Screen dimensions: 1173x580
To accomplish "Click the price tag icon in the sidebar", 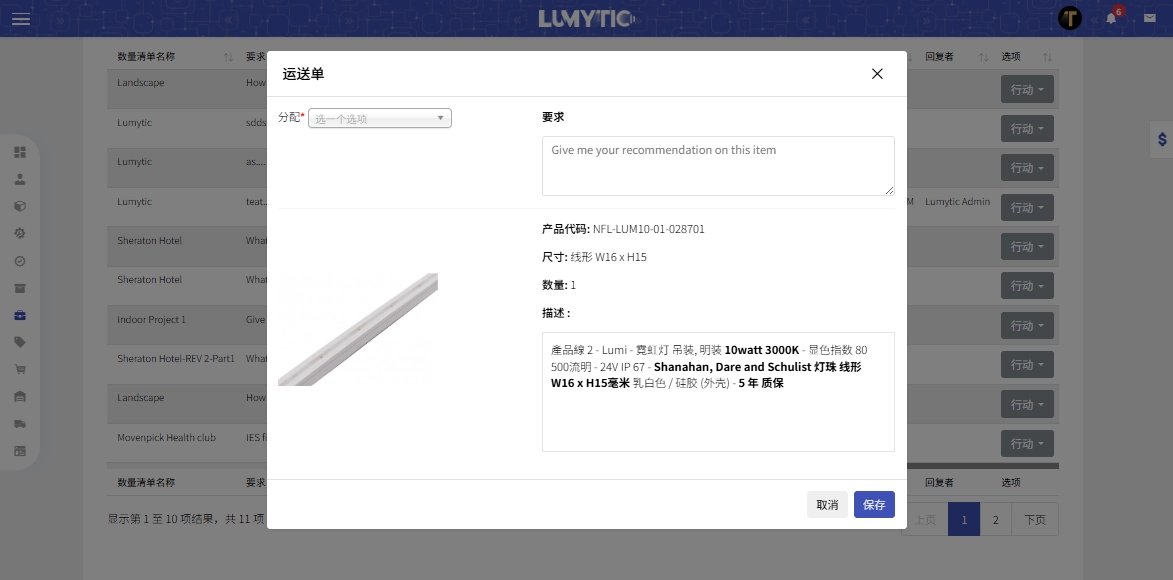I will [20, 341].
